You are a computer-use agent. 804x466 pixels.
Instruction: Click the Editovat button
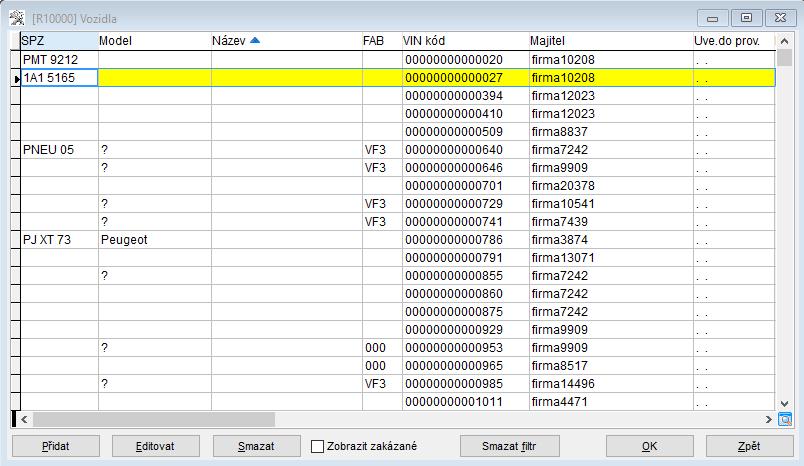point(156,446)
